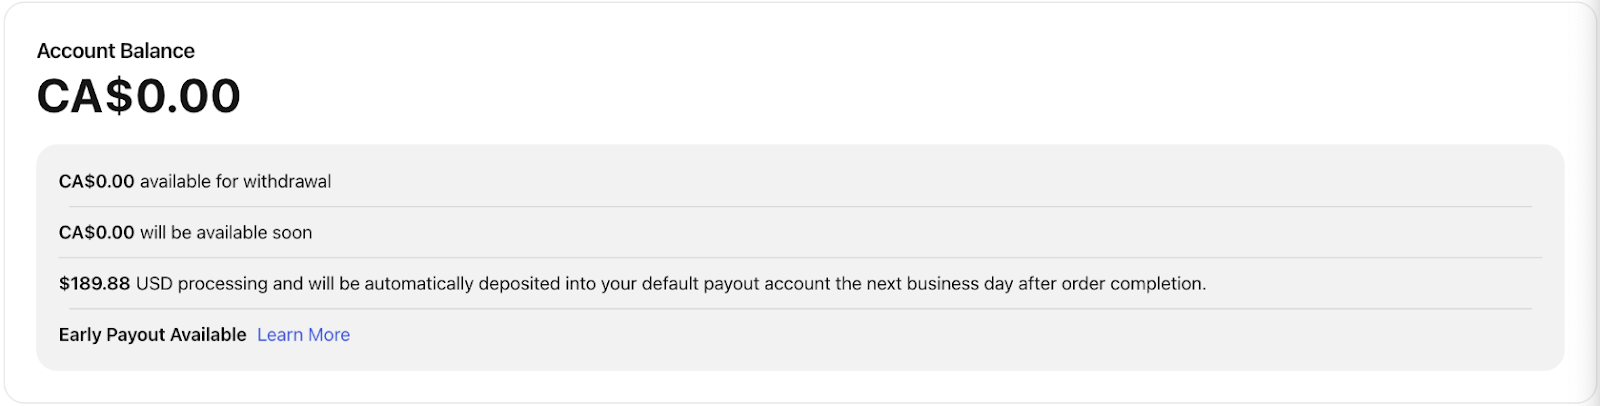The width and height of the screenshot is (1600, 406).
Task: Click the word 'soon' in second row
Action: pos(292,233)
